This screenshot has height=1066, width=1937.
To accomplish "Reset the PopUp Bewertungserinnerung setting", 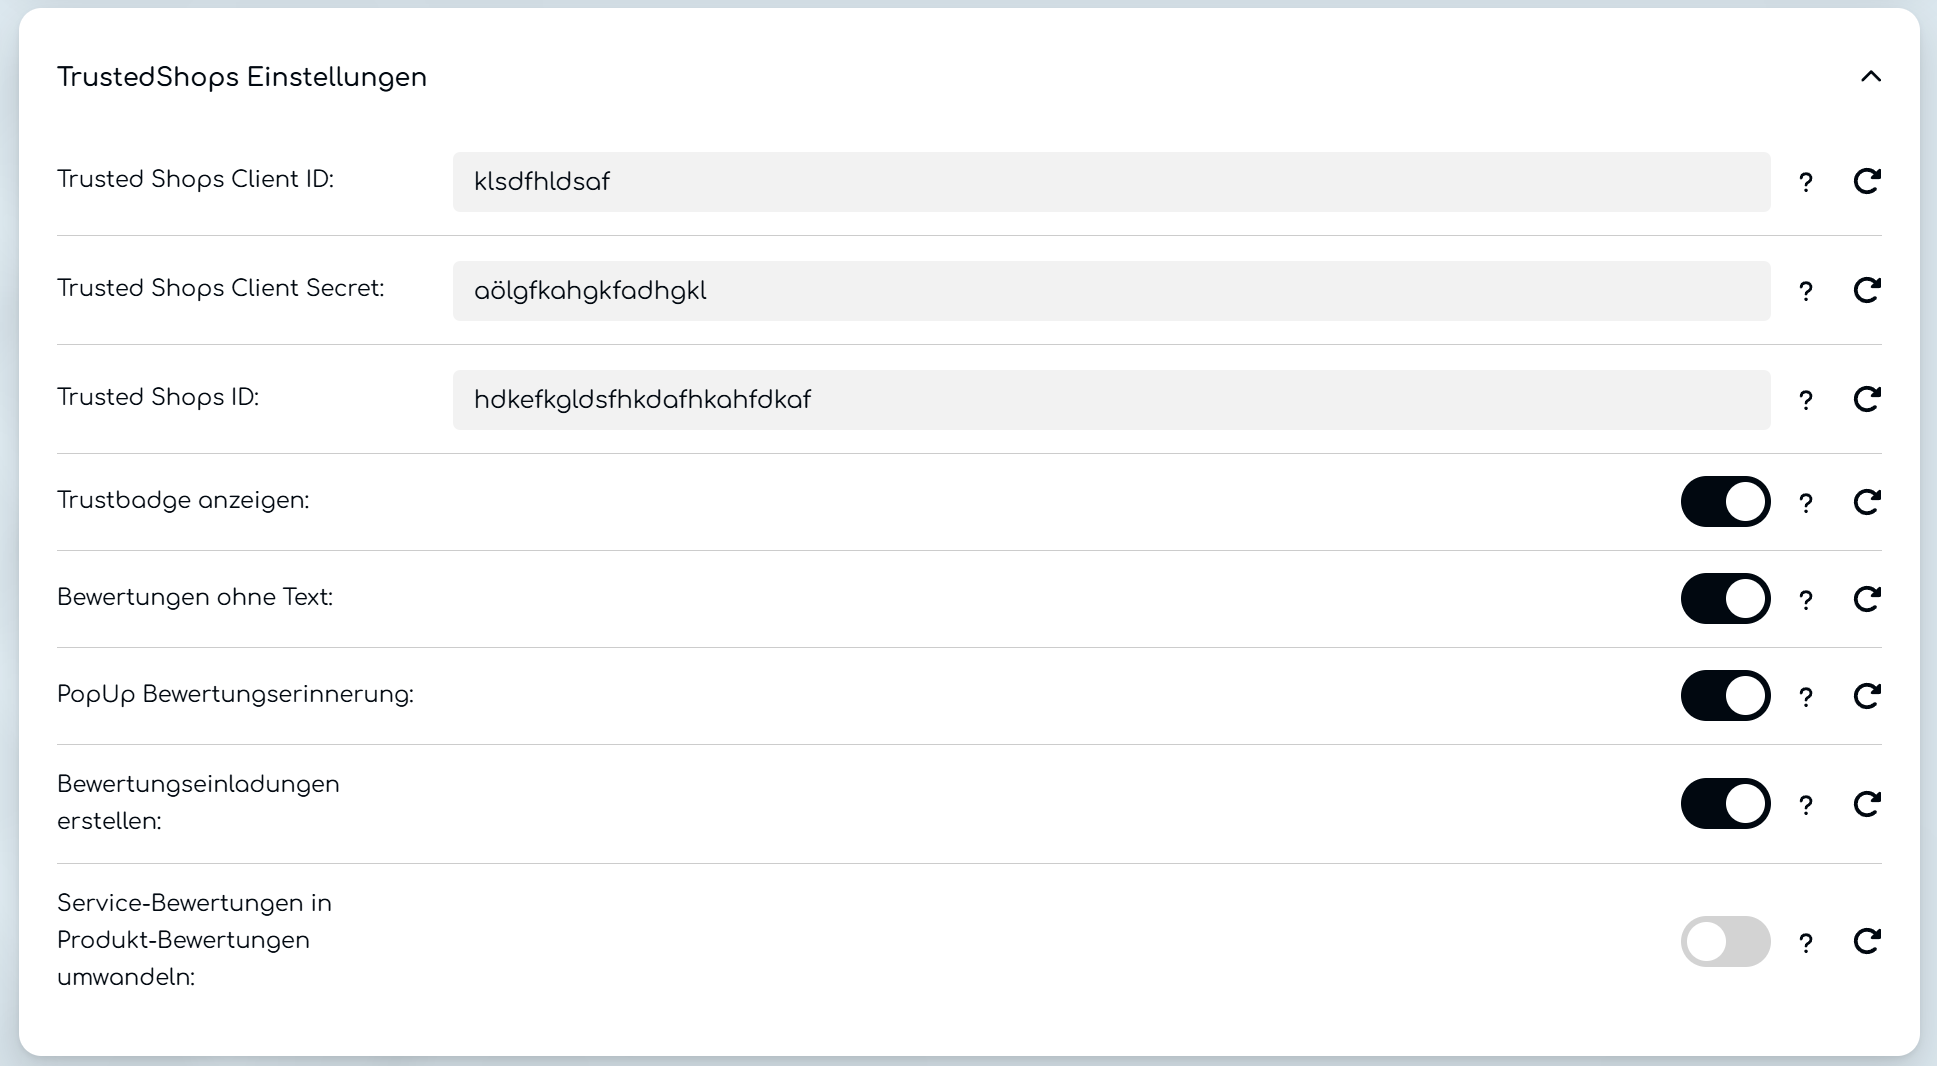I will (1867, 695).
